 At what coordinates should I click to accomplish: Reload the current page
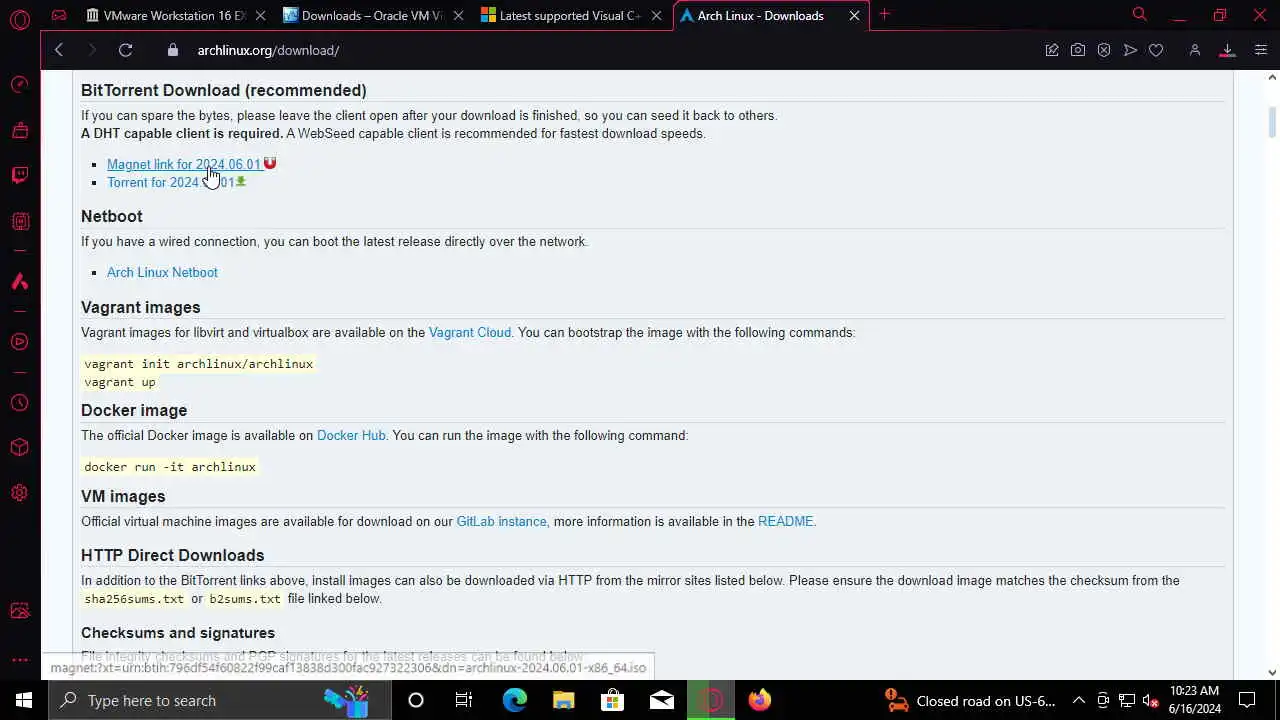[125, 50]
